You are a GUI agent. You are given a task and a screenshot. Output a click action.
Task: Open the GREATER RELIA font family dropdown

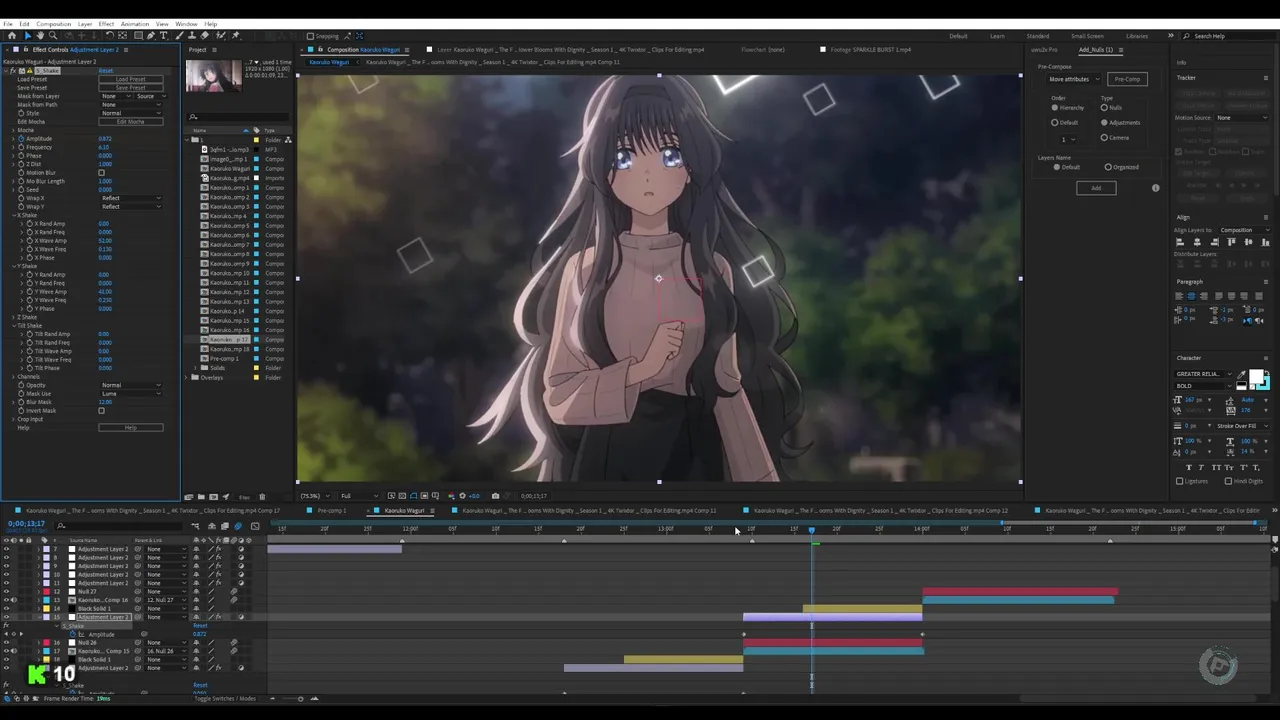coord(1204,374)
